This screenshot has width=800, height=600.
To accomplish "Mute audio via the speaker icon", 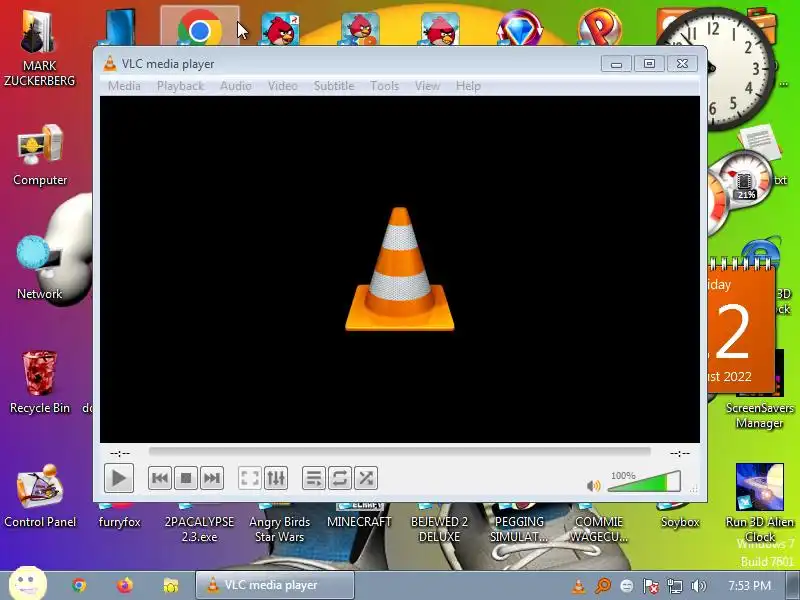I will tap(593, 485).
